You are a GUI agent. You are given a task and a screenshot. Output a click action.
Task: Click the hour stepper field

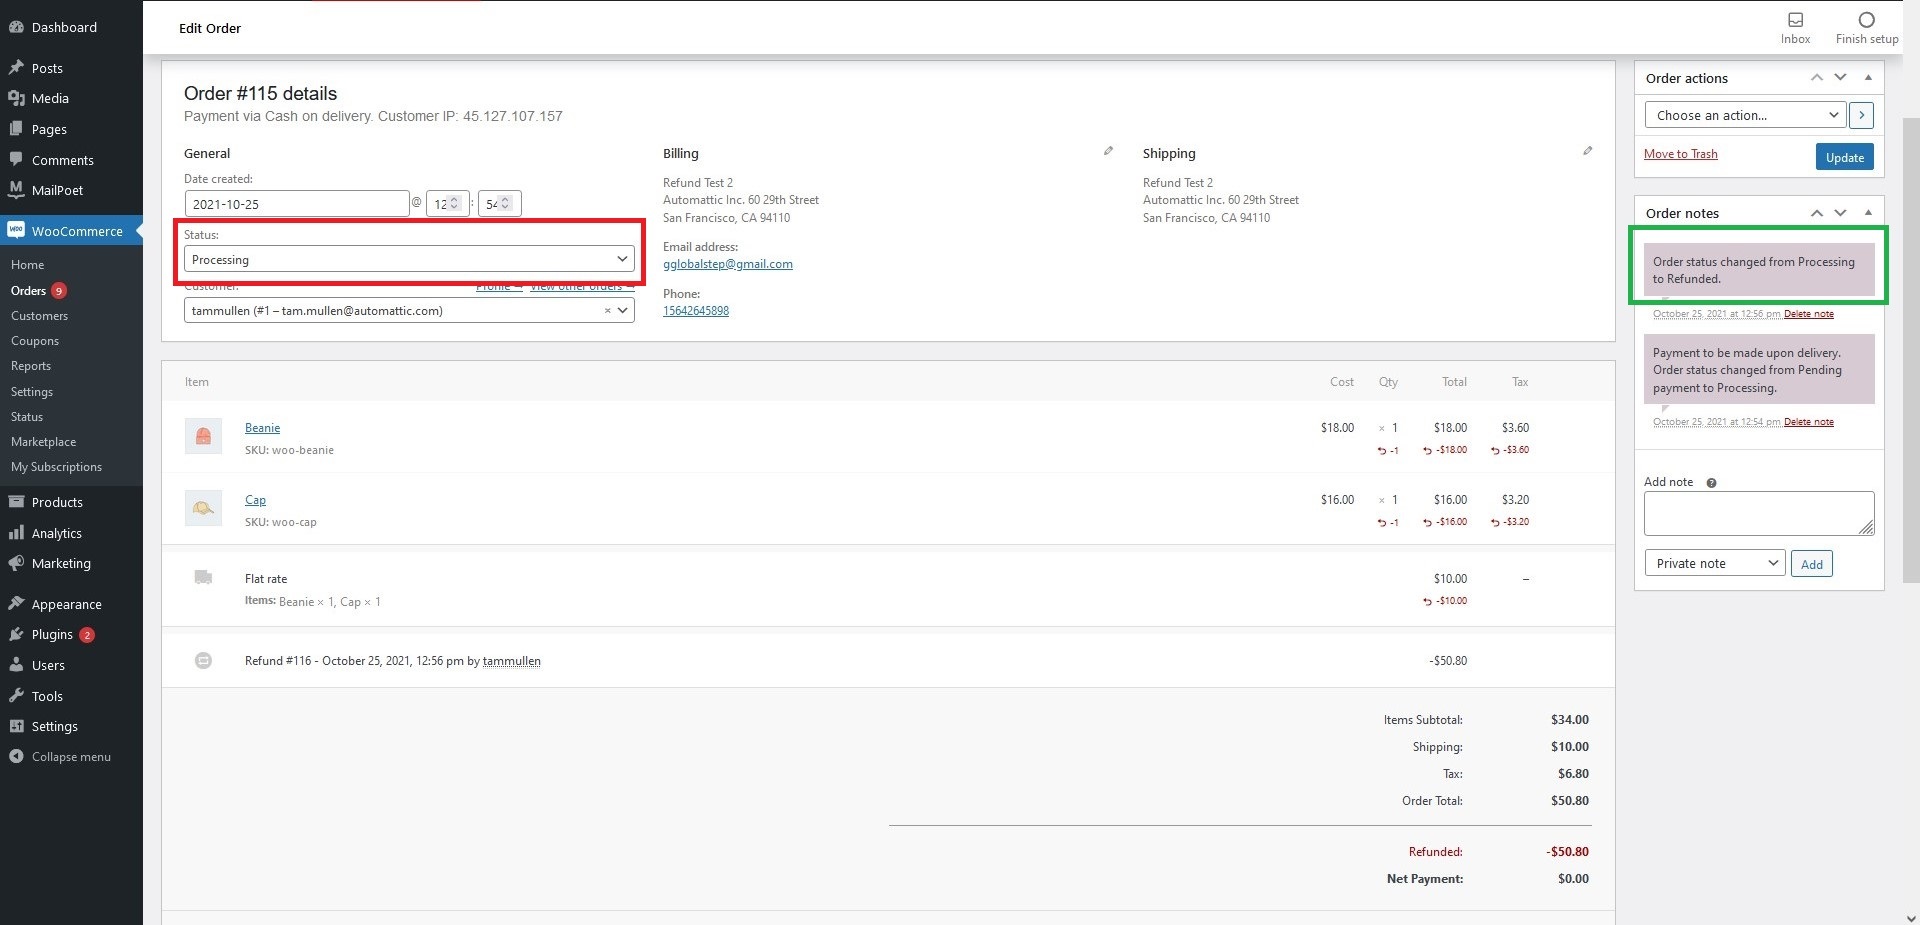pyautogui.click(x=447, y=204)
